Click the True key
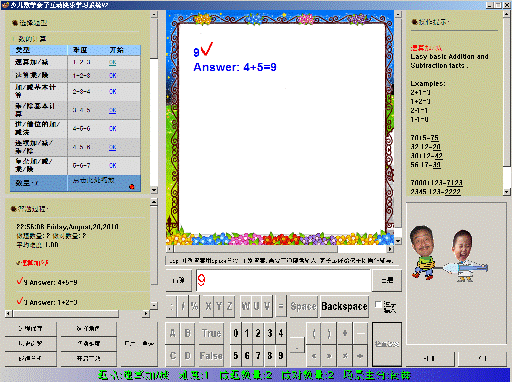 [x=211, y=333]
